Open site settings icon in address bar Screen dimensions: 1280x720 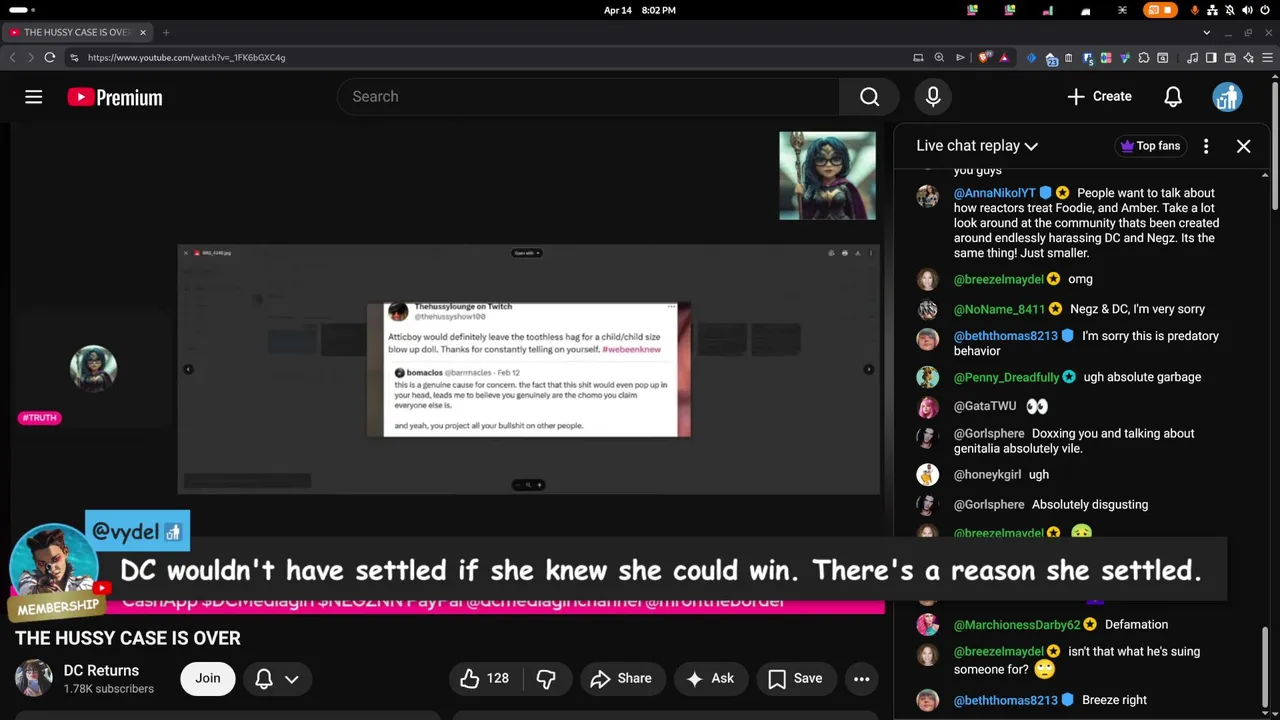[74, 57]
